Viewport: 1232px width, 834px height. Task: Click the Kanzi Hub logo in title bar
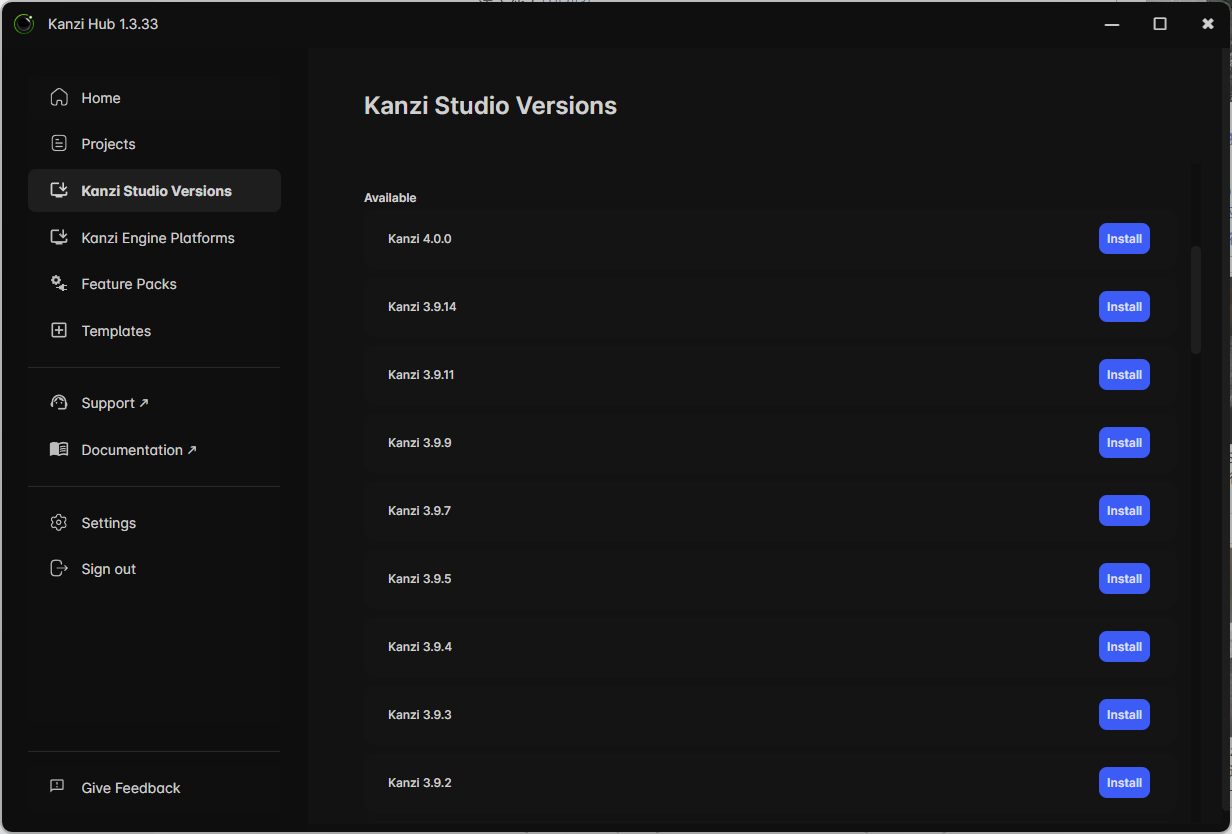pos(24,24)
